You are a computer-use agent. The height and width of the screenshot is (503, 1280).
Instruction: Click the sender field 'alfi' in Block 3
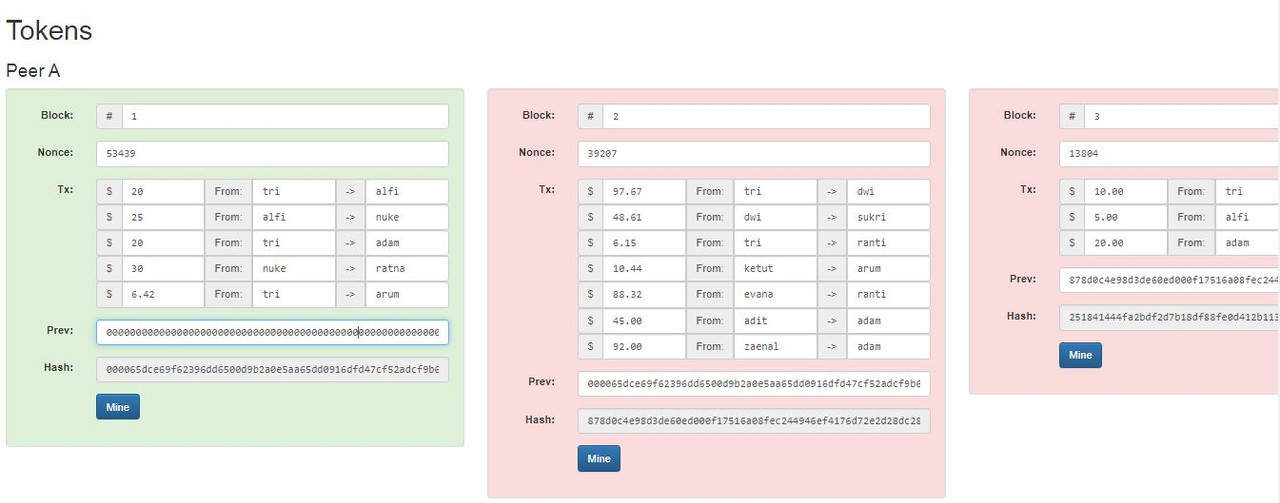click(x=1247, y=217)
